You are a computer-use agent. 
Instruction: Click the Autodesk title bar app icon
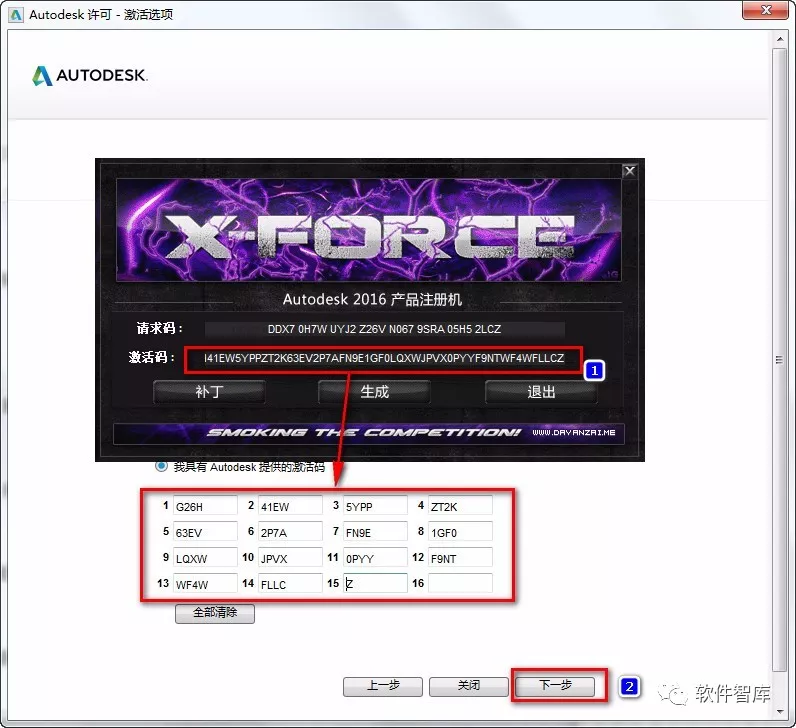[x=16, y=15]
